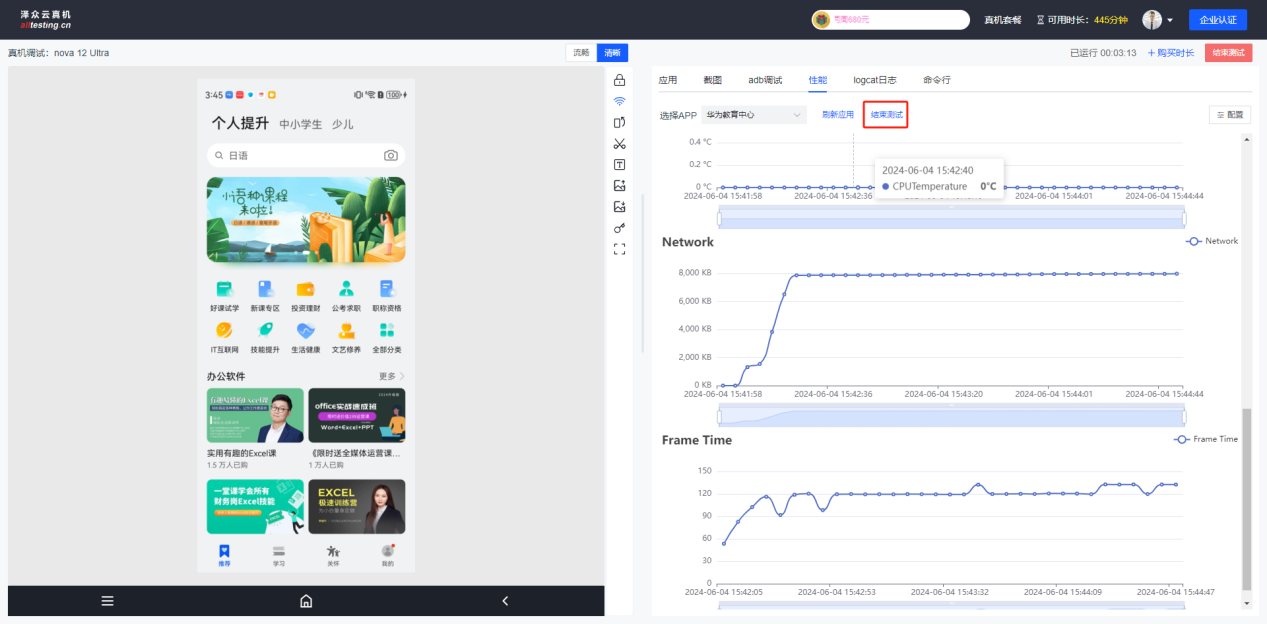Click the rotate device icon
This screenshot has height=624, width=1267.
[619, 122]
